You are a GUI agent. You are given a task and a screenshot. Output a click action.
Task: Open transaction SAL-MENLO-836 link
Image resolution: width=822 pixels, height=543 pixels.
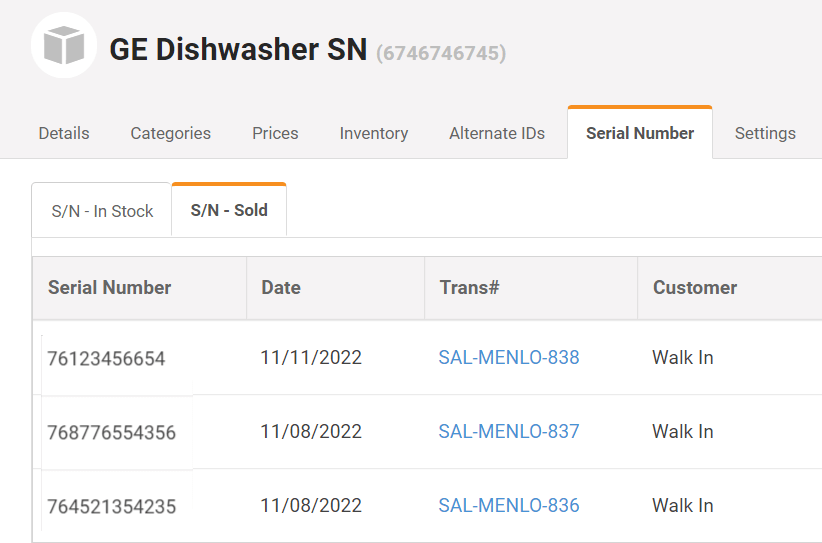(x=509, y=505)
